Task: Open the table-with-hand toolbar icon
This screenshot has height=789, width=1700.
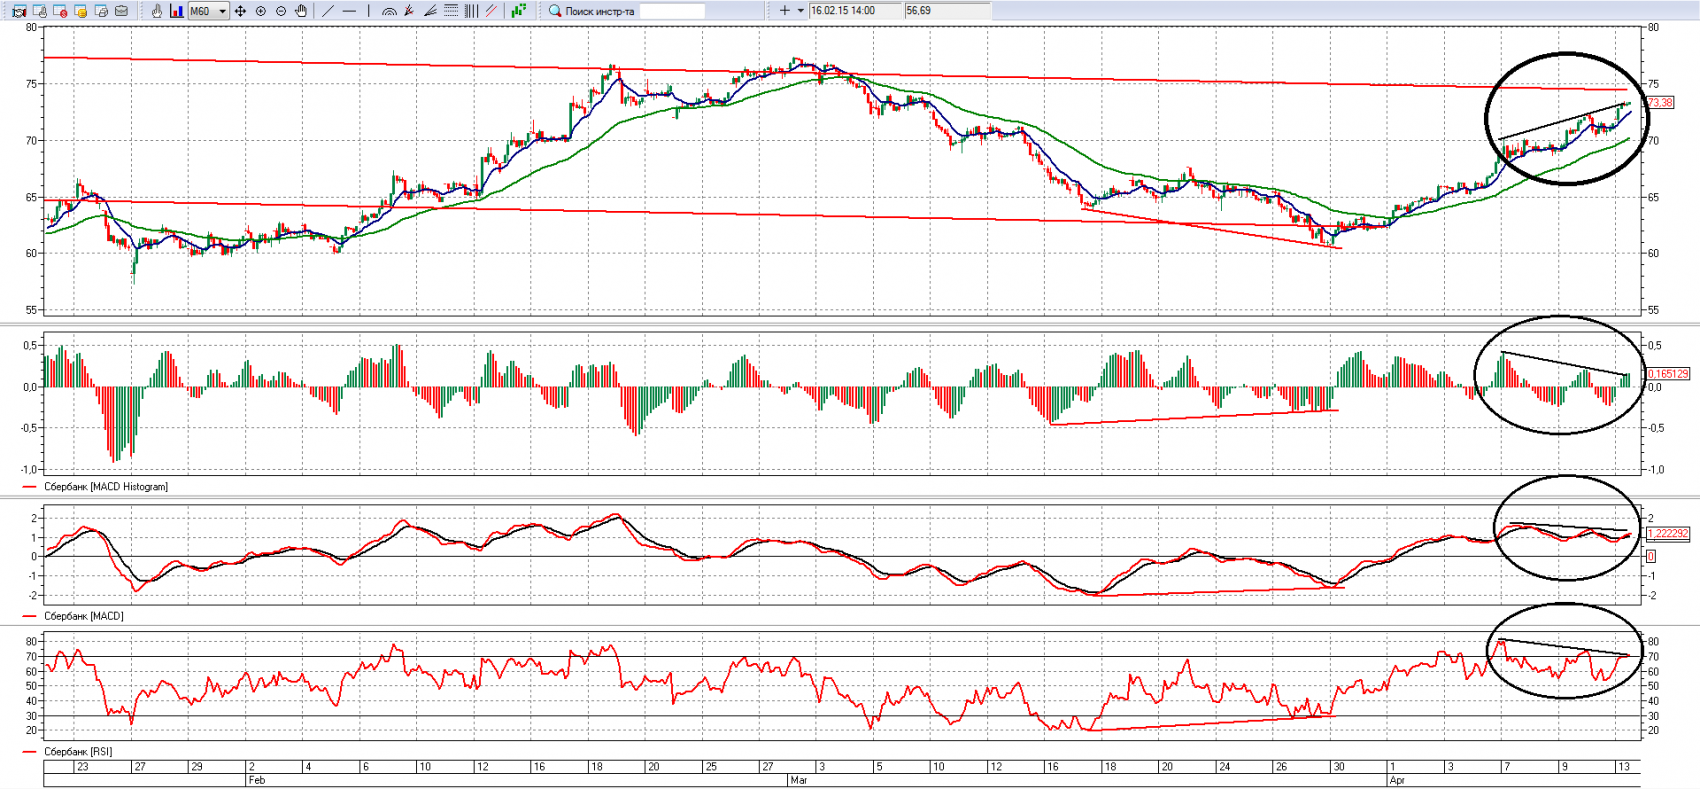Action: coord(40,11)
